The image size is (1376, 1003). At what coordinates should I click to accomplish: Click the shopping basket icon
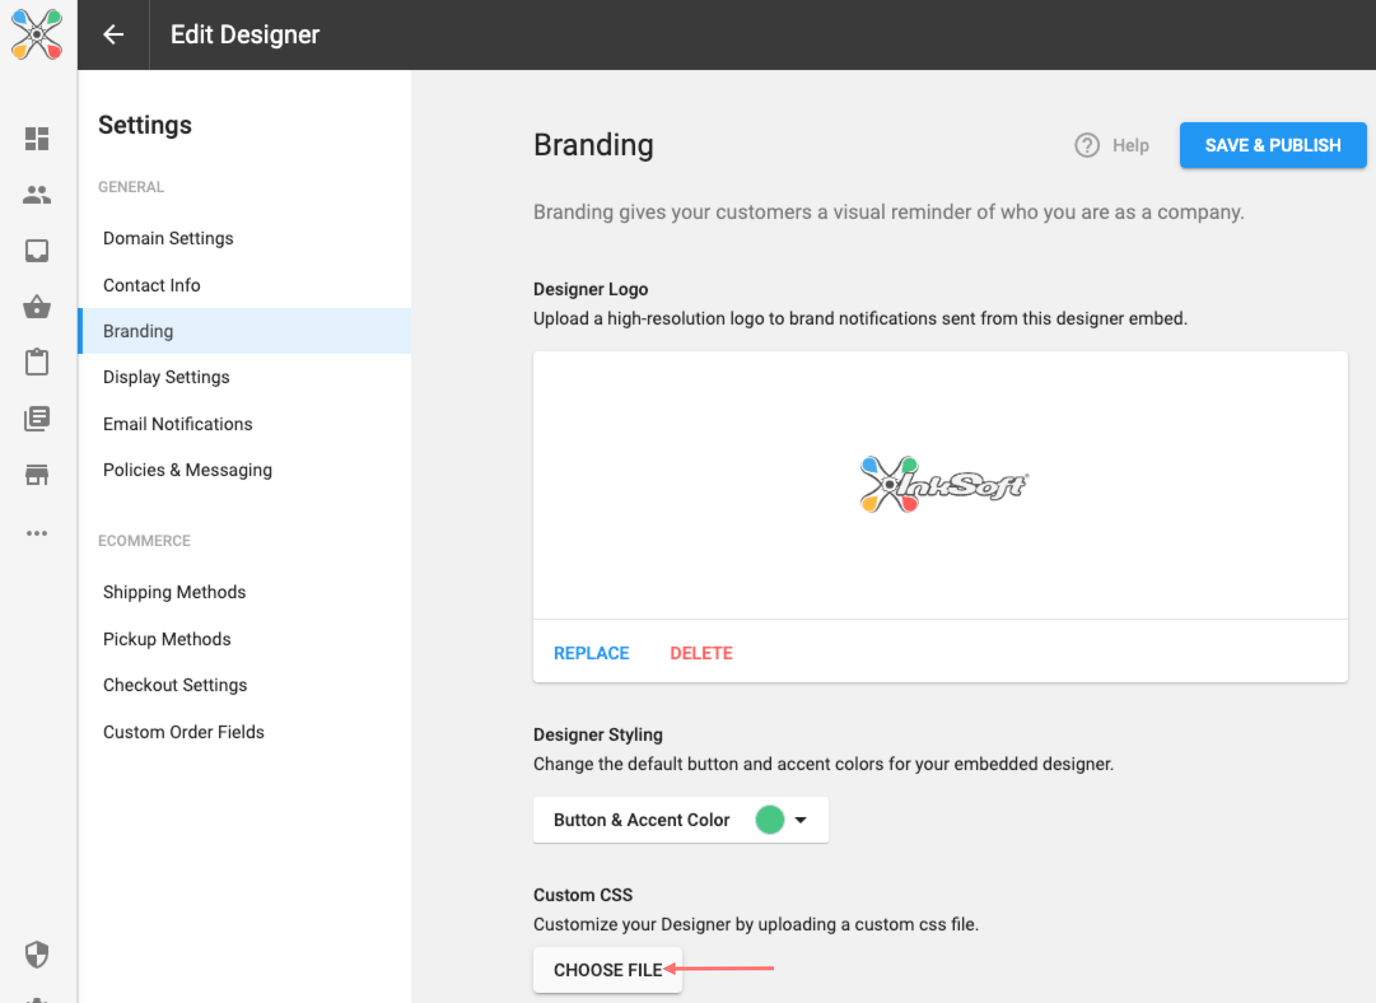[x=37, y=307]
